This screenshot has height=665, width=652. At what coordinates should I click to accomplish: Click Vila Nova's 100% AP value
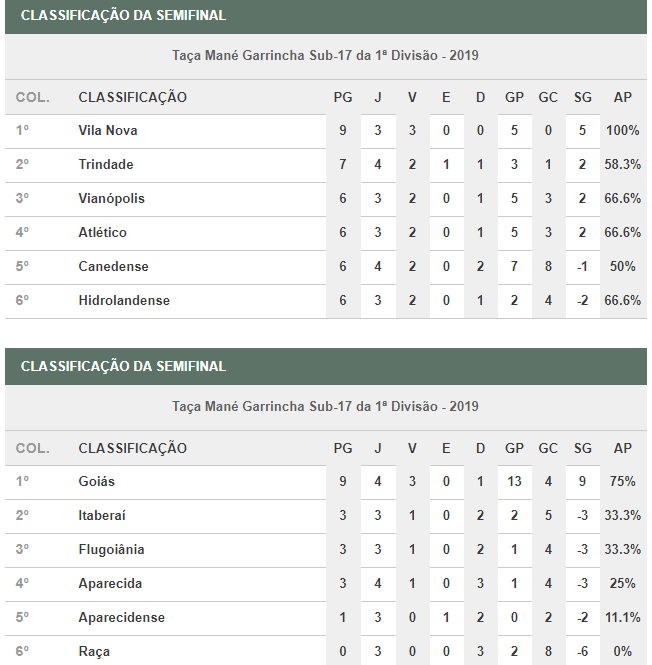pos(622,131)
